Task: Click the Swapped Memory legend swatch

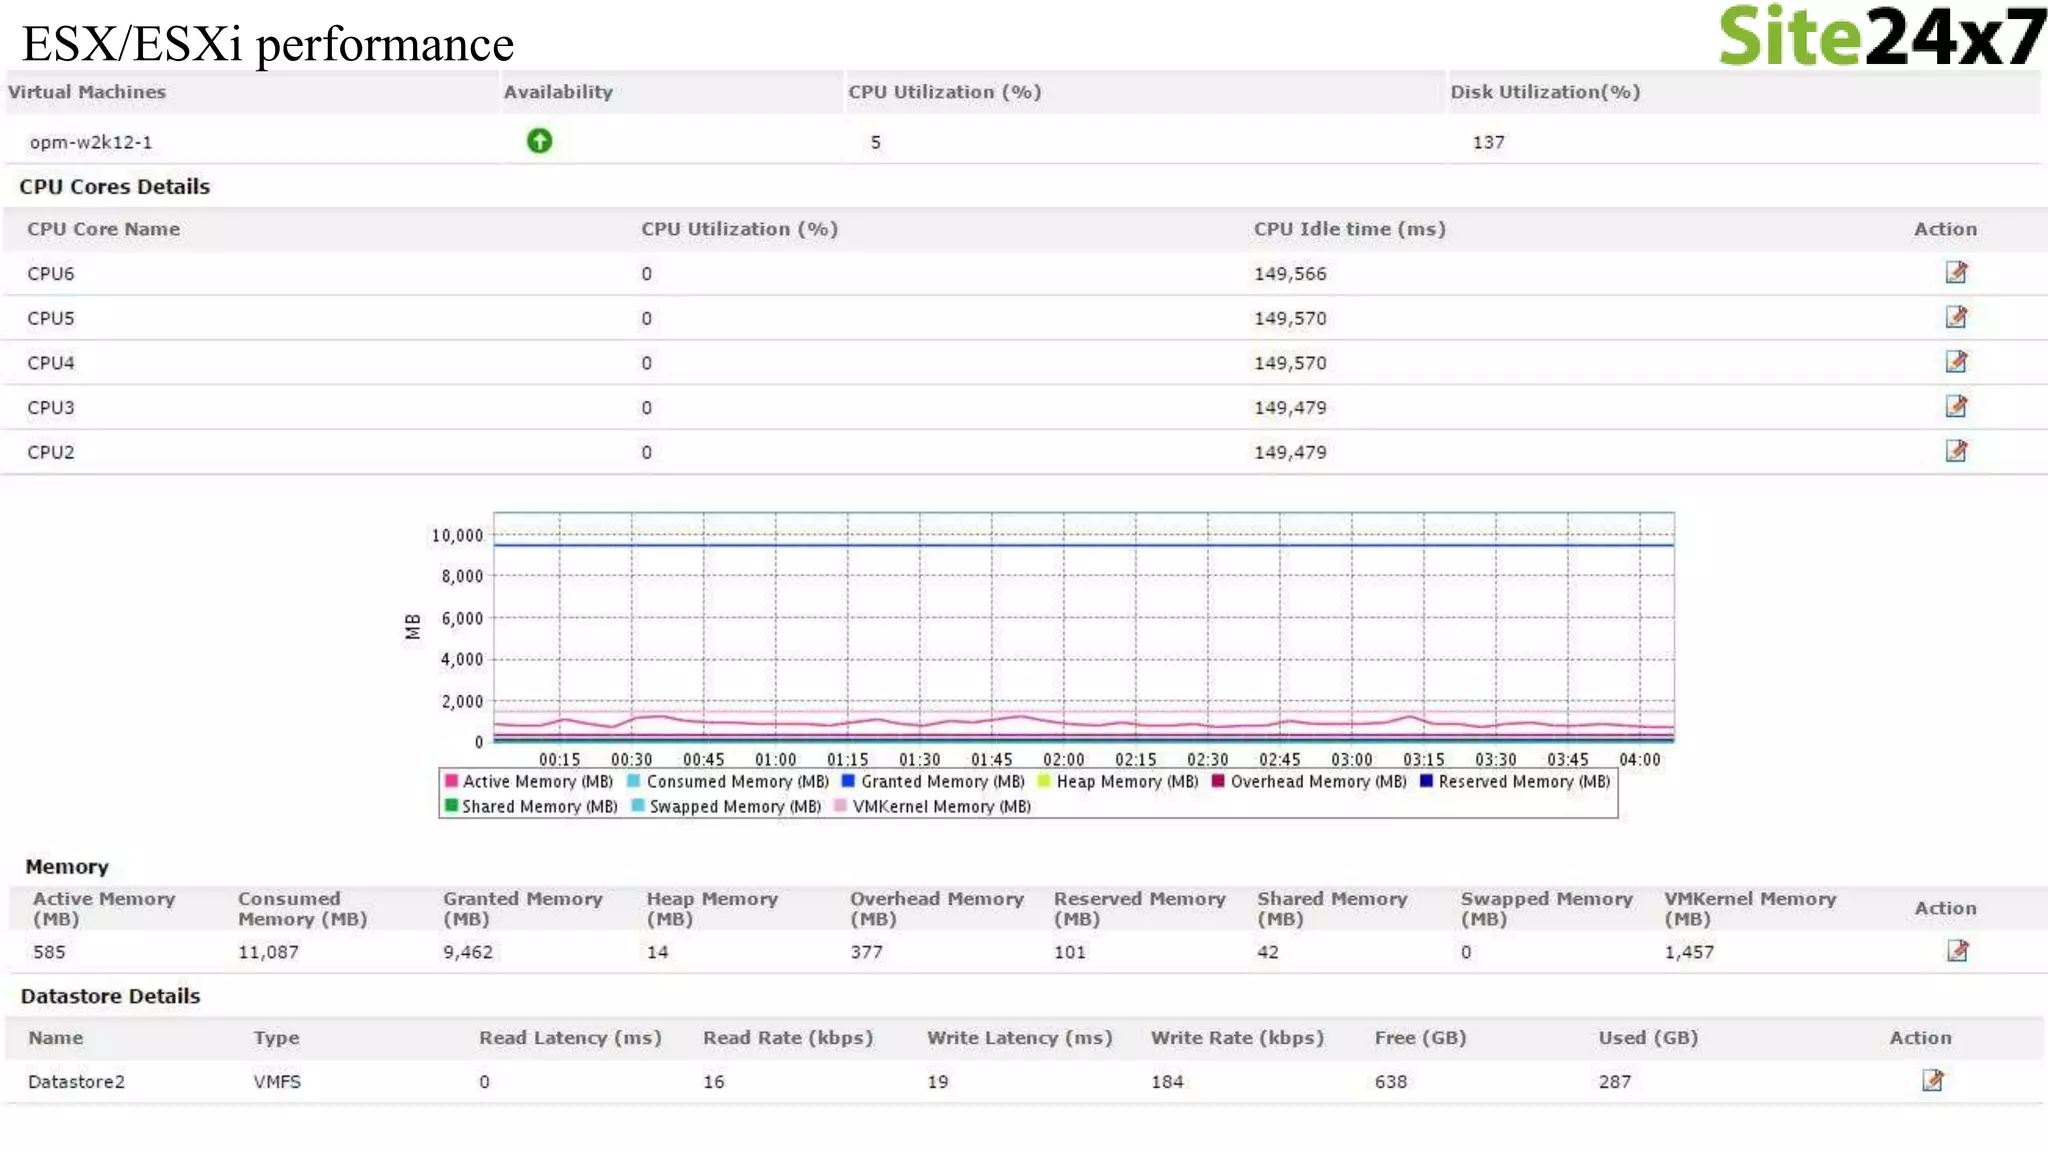Action: tap(637, 806)
